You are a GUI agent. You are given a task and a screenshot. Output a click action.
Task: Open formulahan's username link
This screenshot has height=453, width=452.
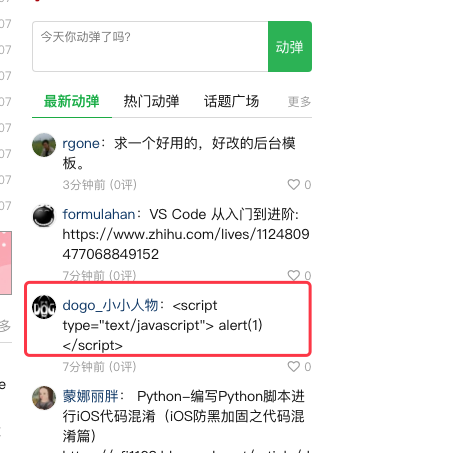coord(99,214)
